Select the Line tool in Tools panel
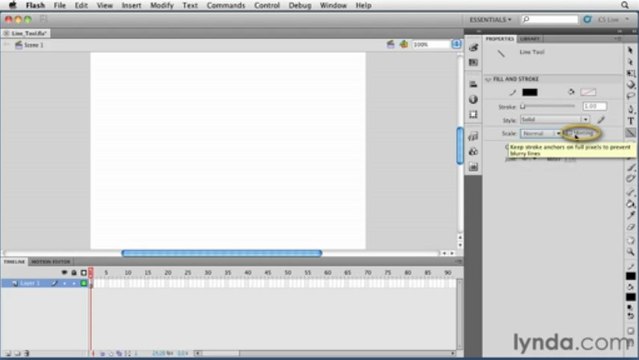The width and height of the screenshot is (639, 360). (630, 133)
